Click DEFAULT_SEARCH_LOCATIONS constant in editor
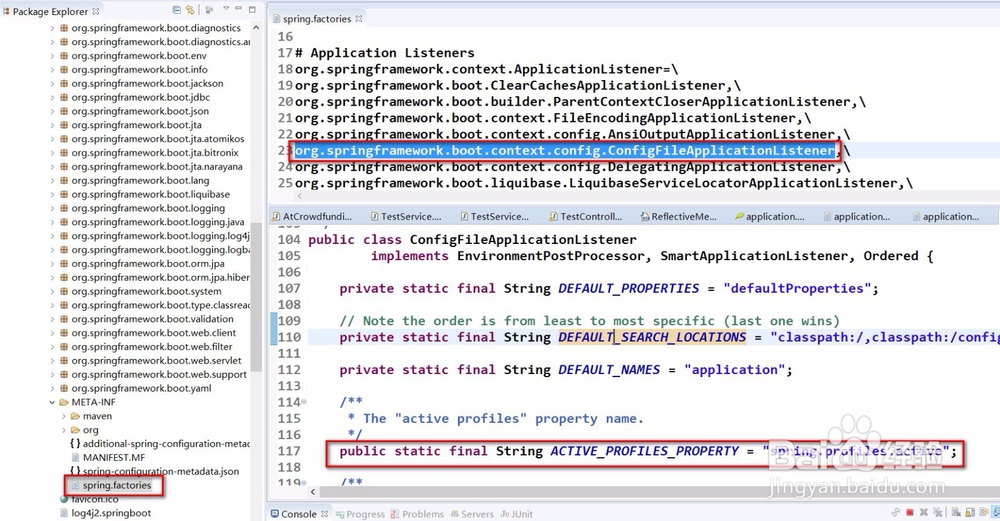The image size is (1000, 521). [652, 337]
